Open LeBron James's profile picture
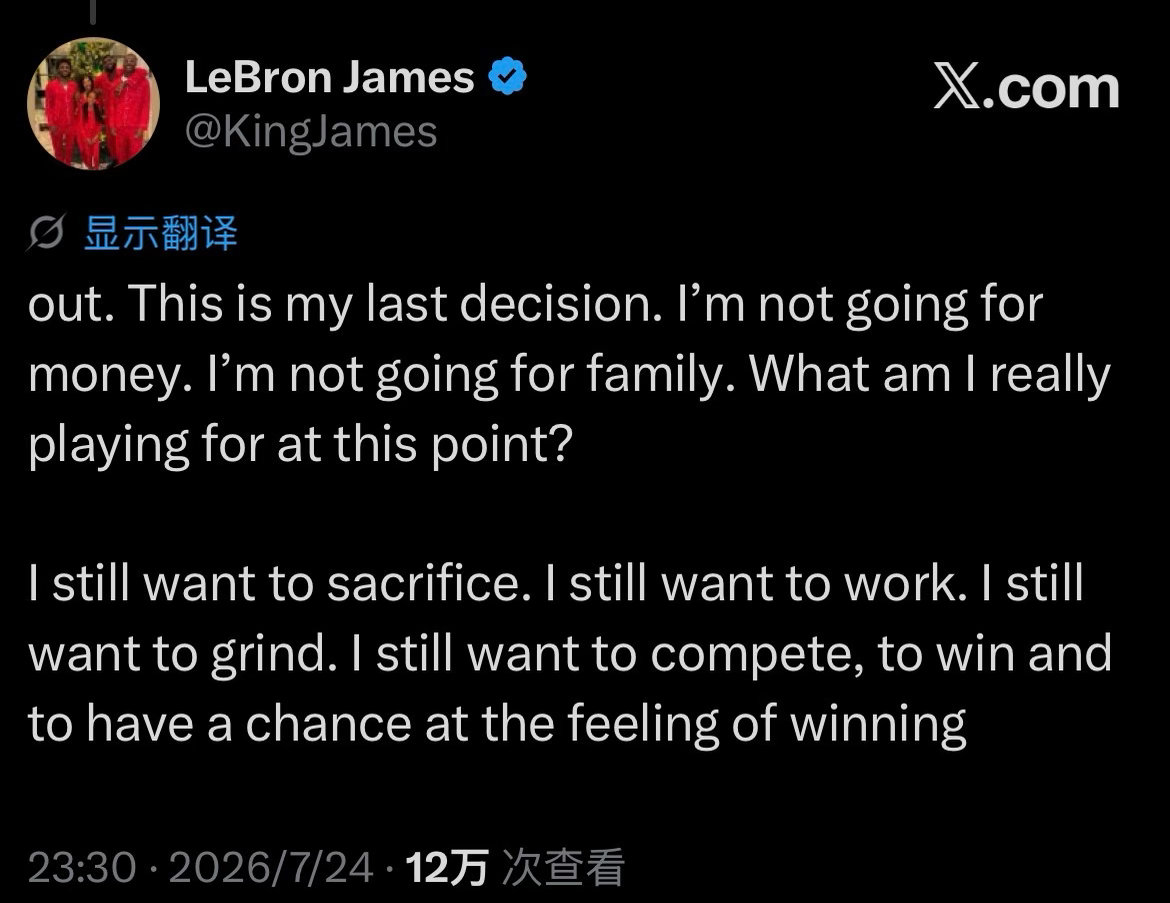Viewport: 1170px width, 903px height. coord(93,103)
